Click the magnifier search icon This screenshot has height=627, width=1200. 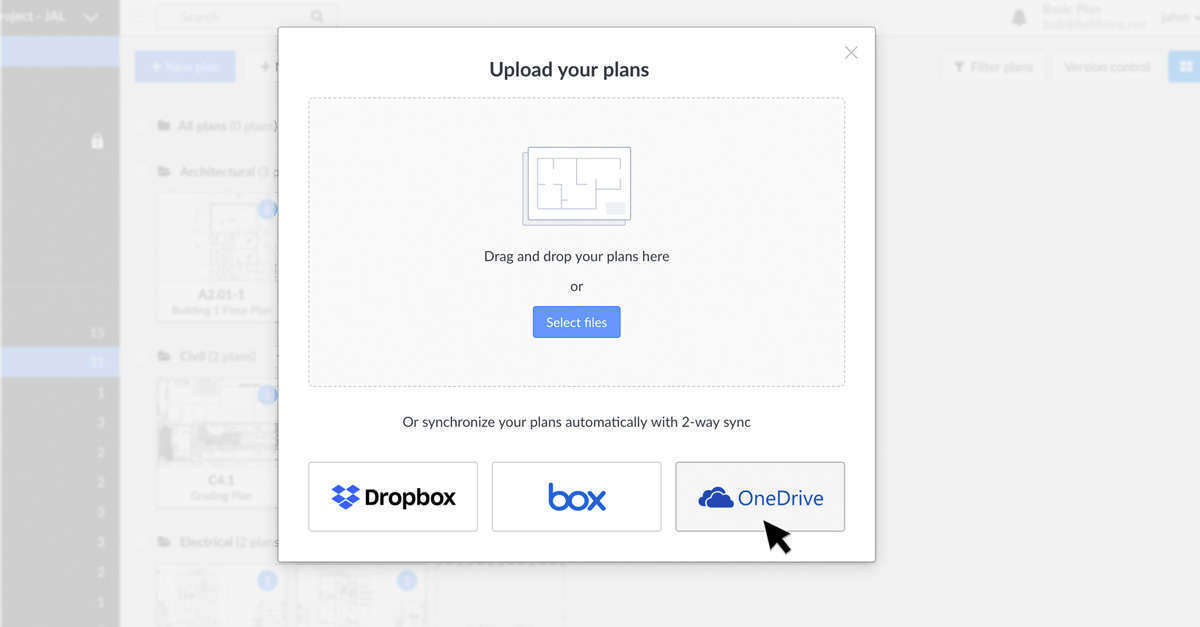pos(317,17)
